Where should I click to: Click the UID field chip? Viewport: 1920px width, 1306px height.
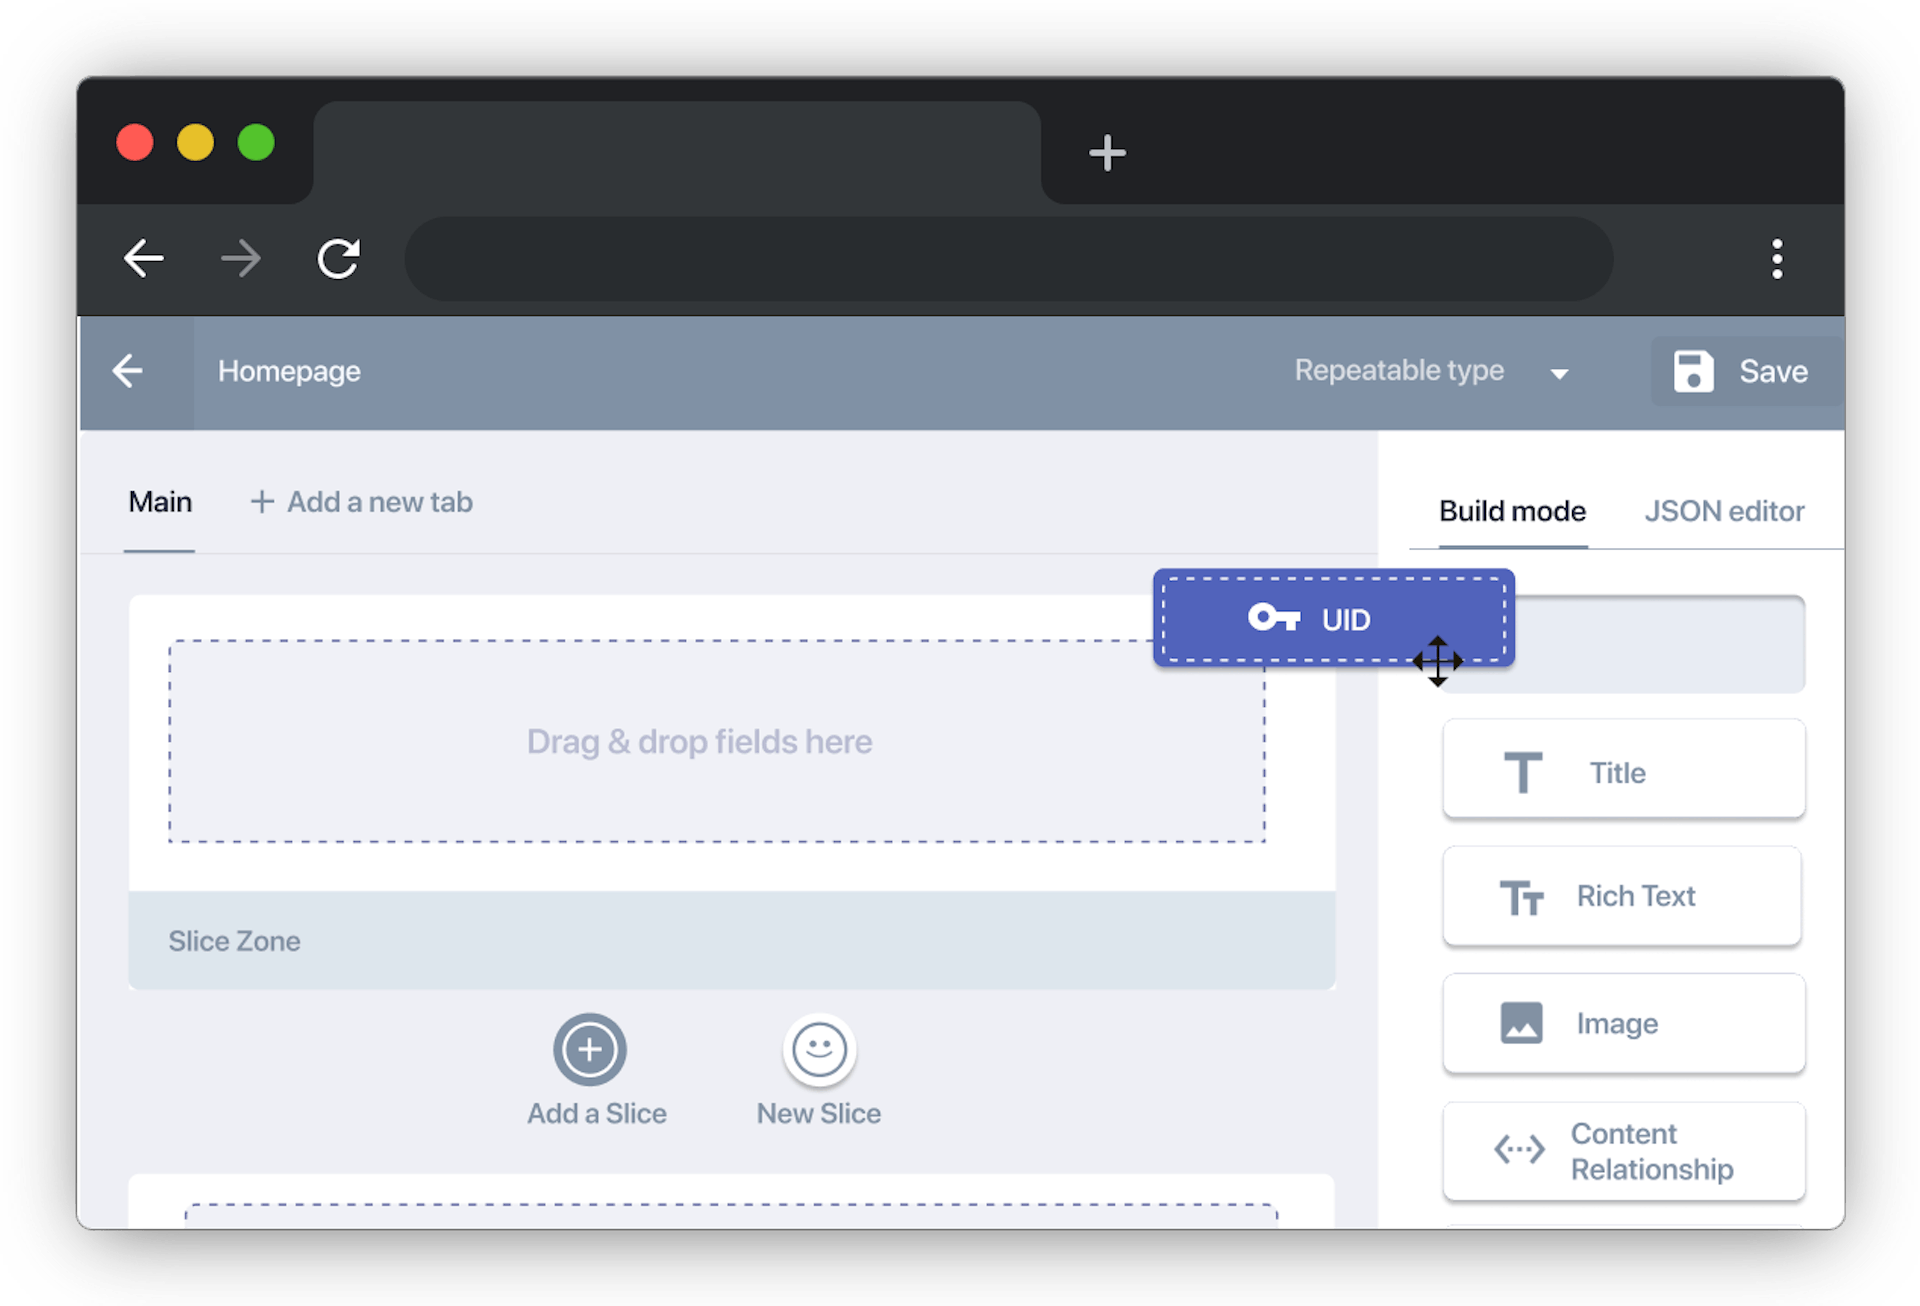coord(1333,619)
